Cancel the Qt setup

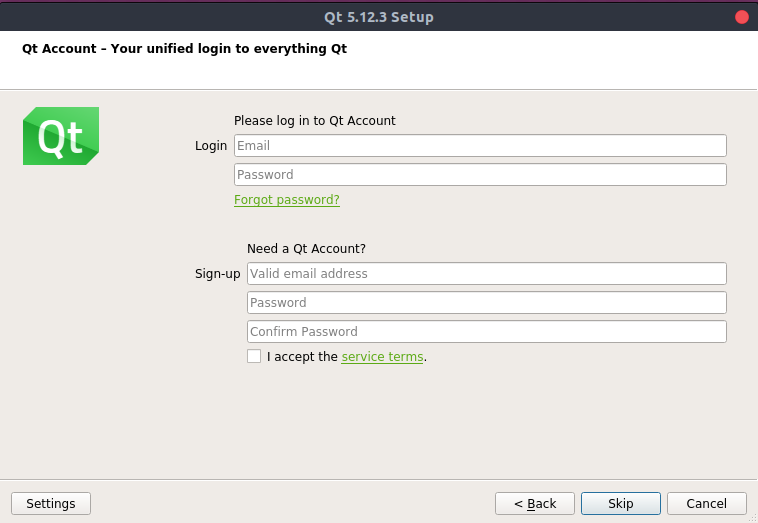707,504
